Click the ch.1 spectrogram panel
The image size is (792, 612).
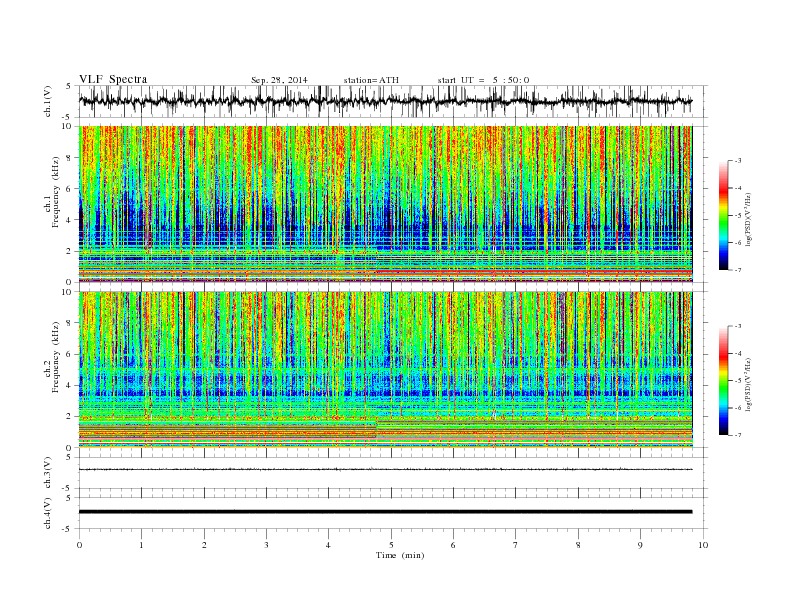point(385,204)
